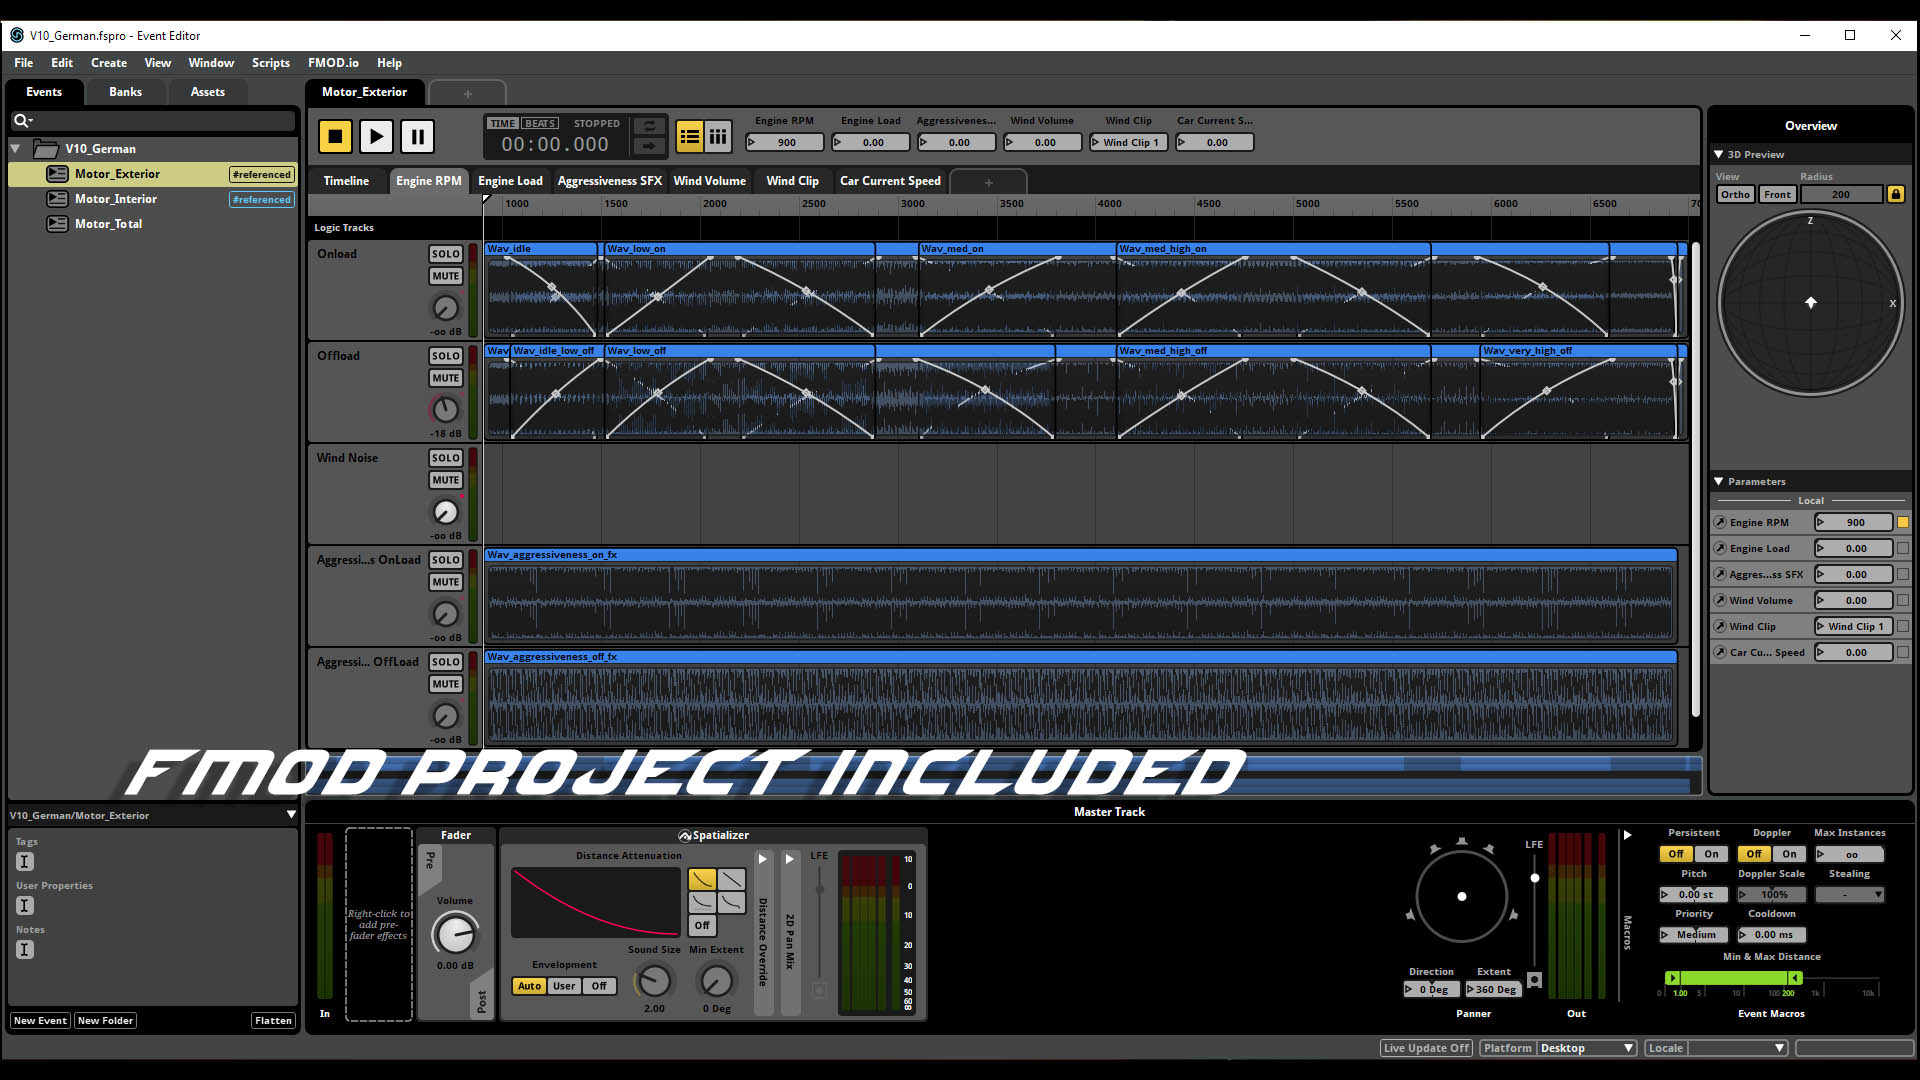Switch to the list tracks view icon
The height and width of the screenshot is (1080, 1920).
[690, 137]
